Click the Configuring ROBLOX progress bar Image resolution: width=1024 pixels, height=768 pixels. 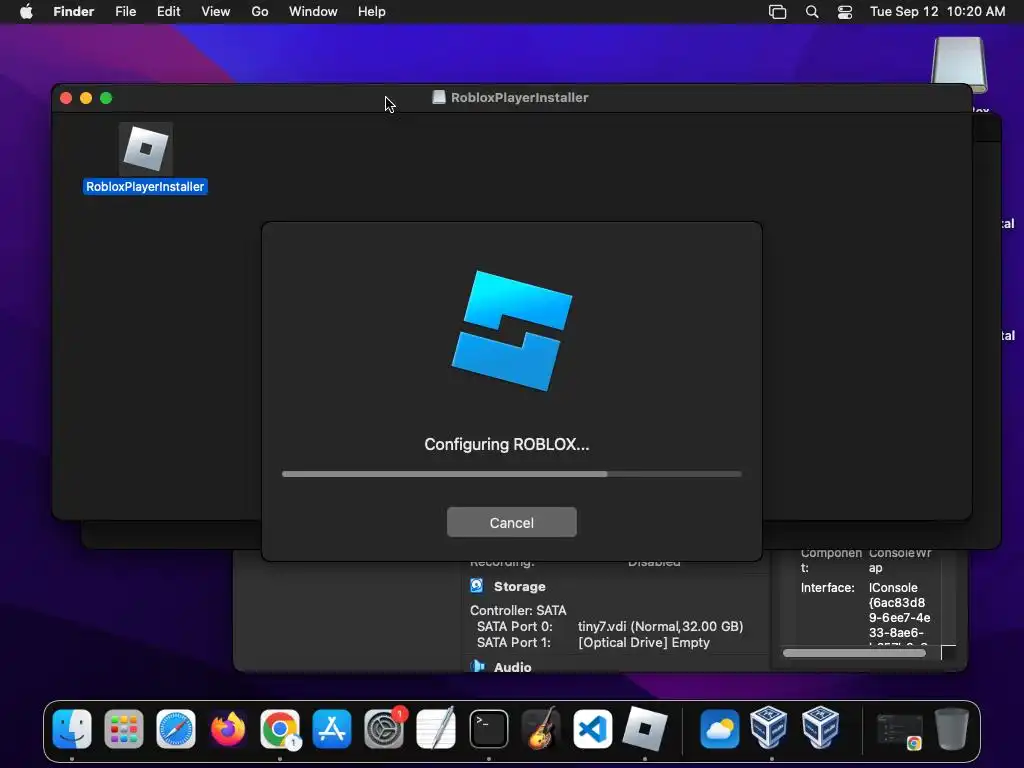[511, 473]
